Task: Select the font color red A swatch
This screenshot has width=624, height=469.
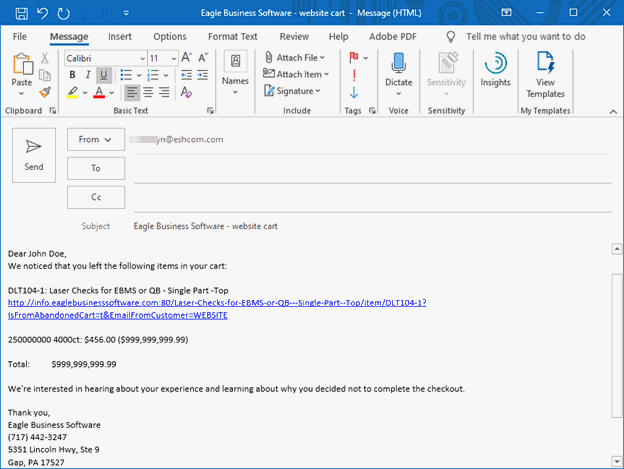Action: [98, 92]
